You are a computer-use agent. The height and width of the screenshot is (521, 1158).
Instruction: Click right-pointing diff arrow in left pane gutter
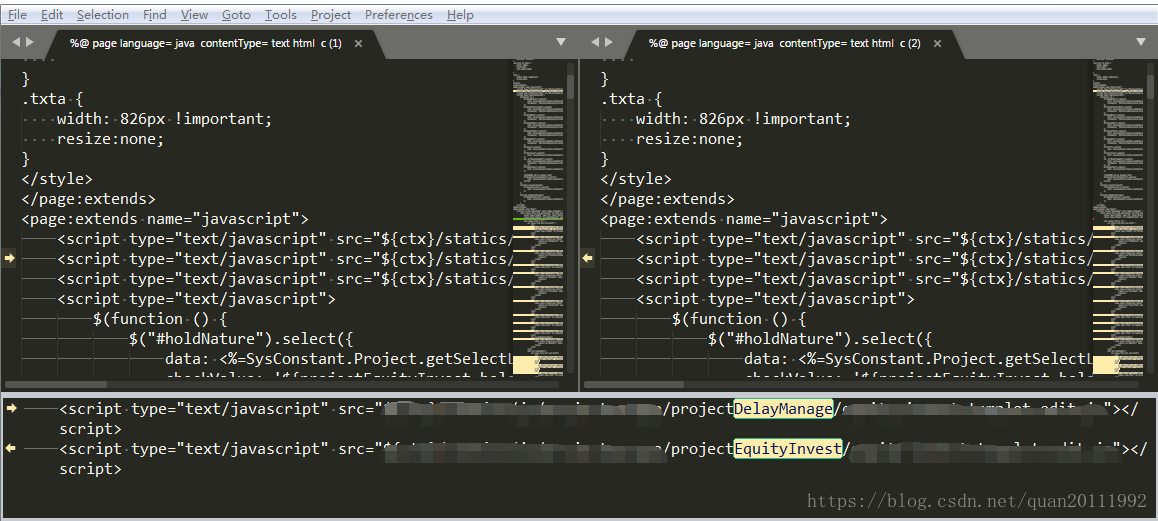pyautogui.click(x=10, y=258)
